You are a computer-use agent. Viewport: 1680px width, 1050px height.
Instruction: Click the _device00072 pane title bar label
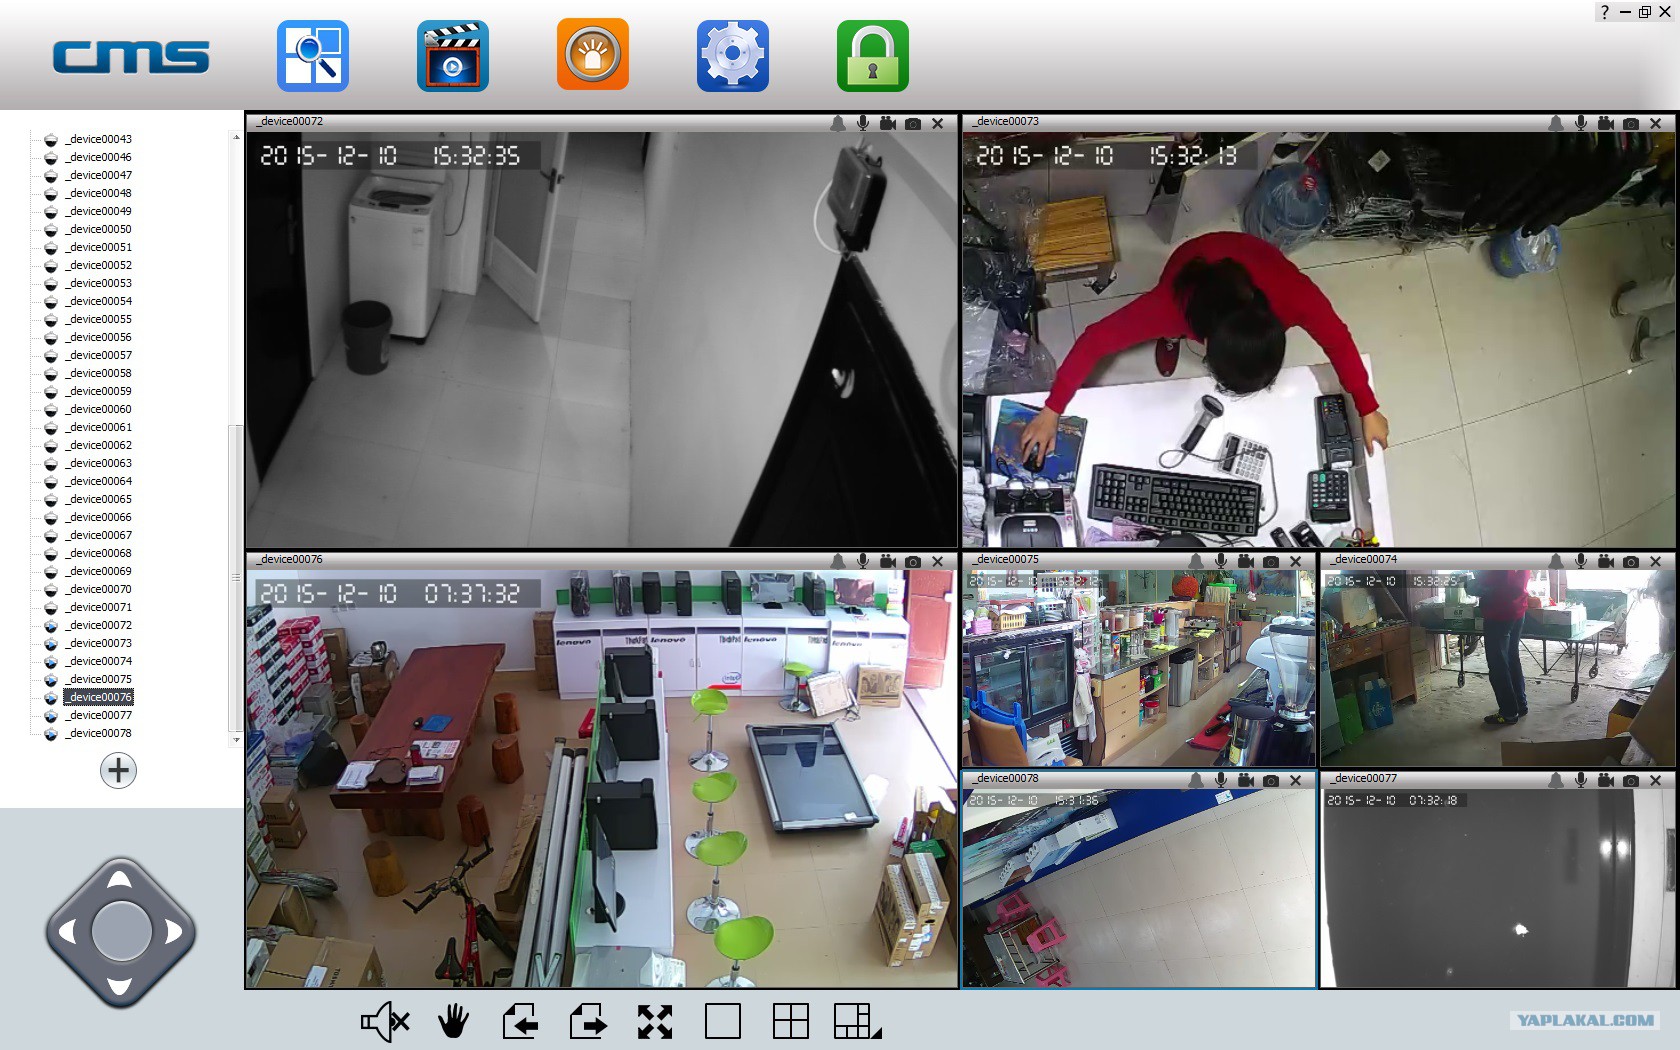click(290, 122)
